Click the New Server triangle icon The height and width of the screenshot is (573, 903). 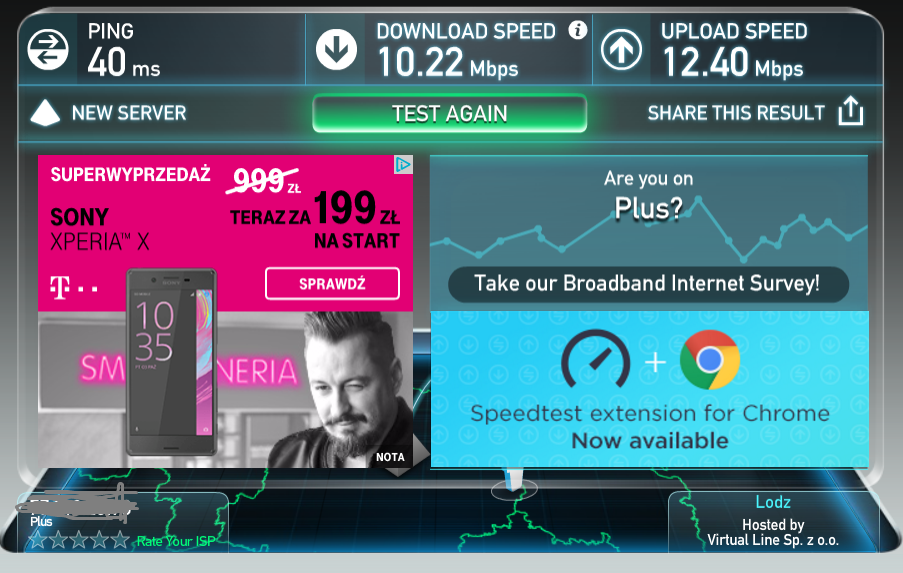coord(45,113)
